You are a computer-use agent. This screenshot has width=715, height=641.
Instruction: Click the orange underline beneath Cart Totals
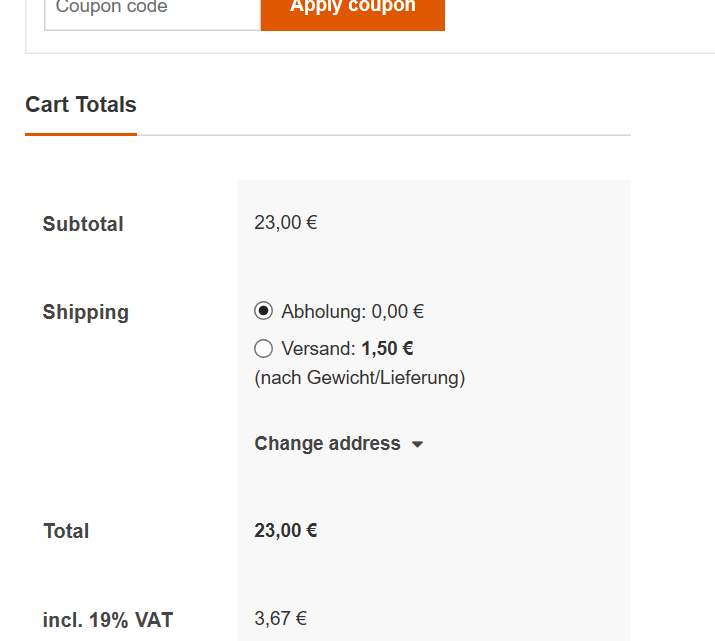(81, 134)
